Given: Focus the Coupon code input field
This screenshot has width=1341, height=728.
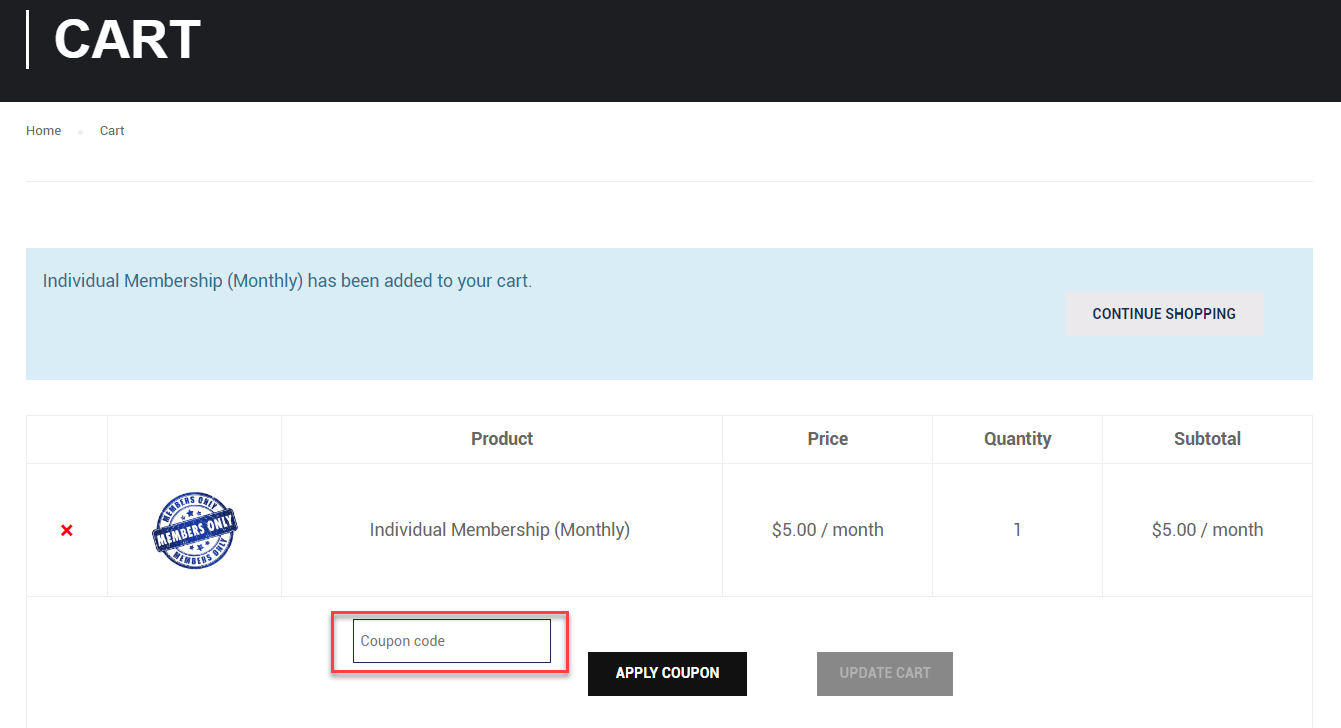Looking at the screenshot, I should [x=451, y=641].
